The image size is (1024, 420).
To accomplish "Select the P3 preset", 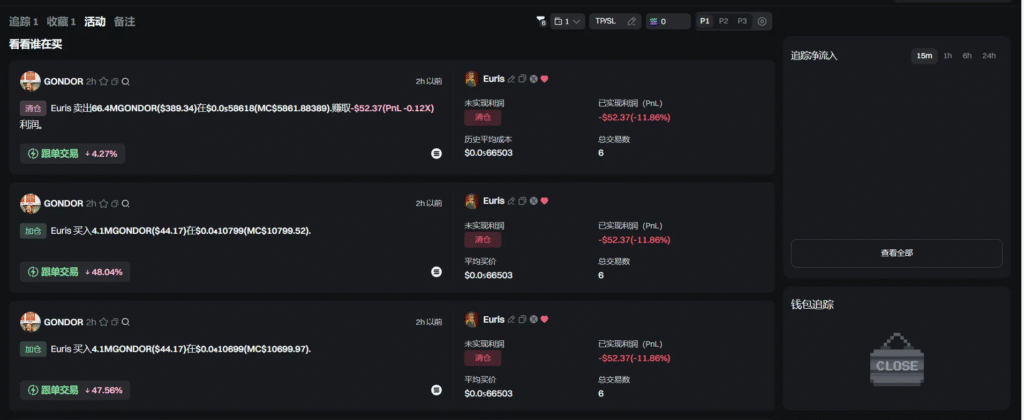I will click(742, 21).
